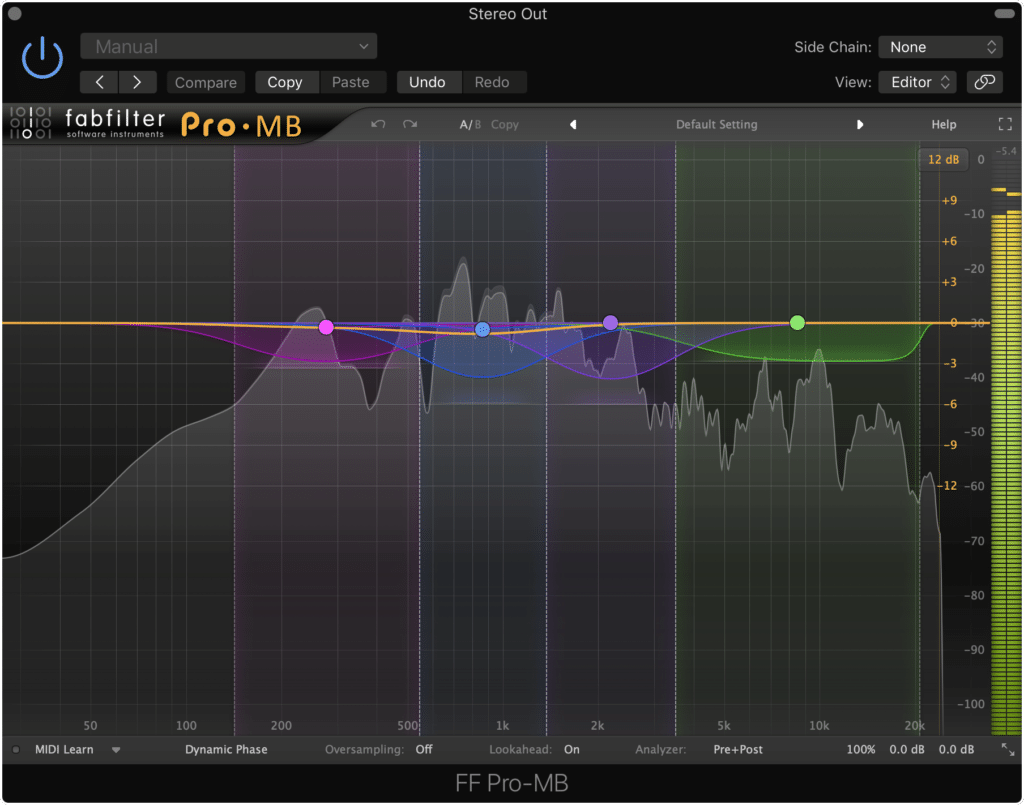The image size is (1024, 805).
Task: Click the 12 dB display range button
Action: pyautogui.click(x=943, y=159)
